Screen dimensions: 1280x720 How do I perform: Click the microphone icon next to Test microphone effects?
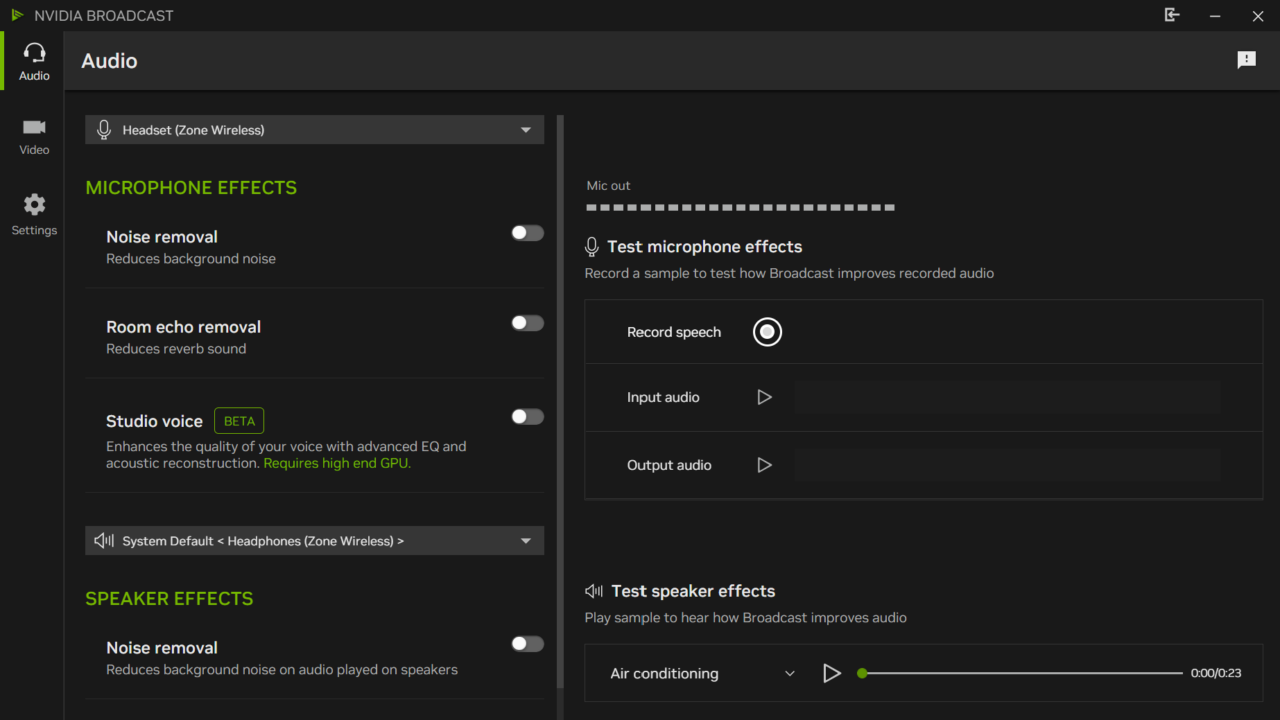click(x=591, y=245)
